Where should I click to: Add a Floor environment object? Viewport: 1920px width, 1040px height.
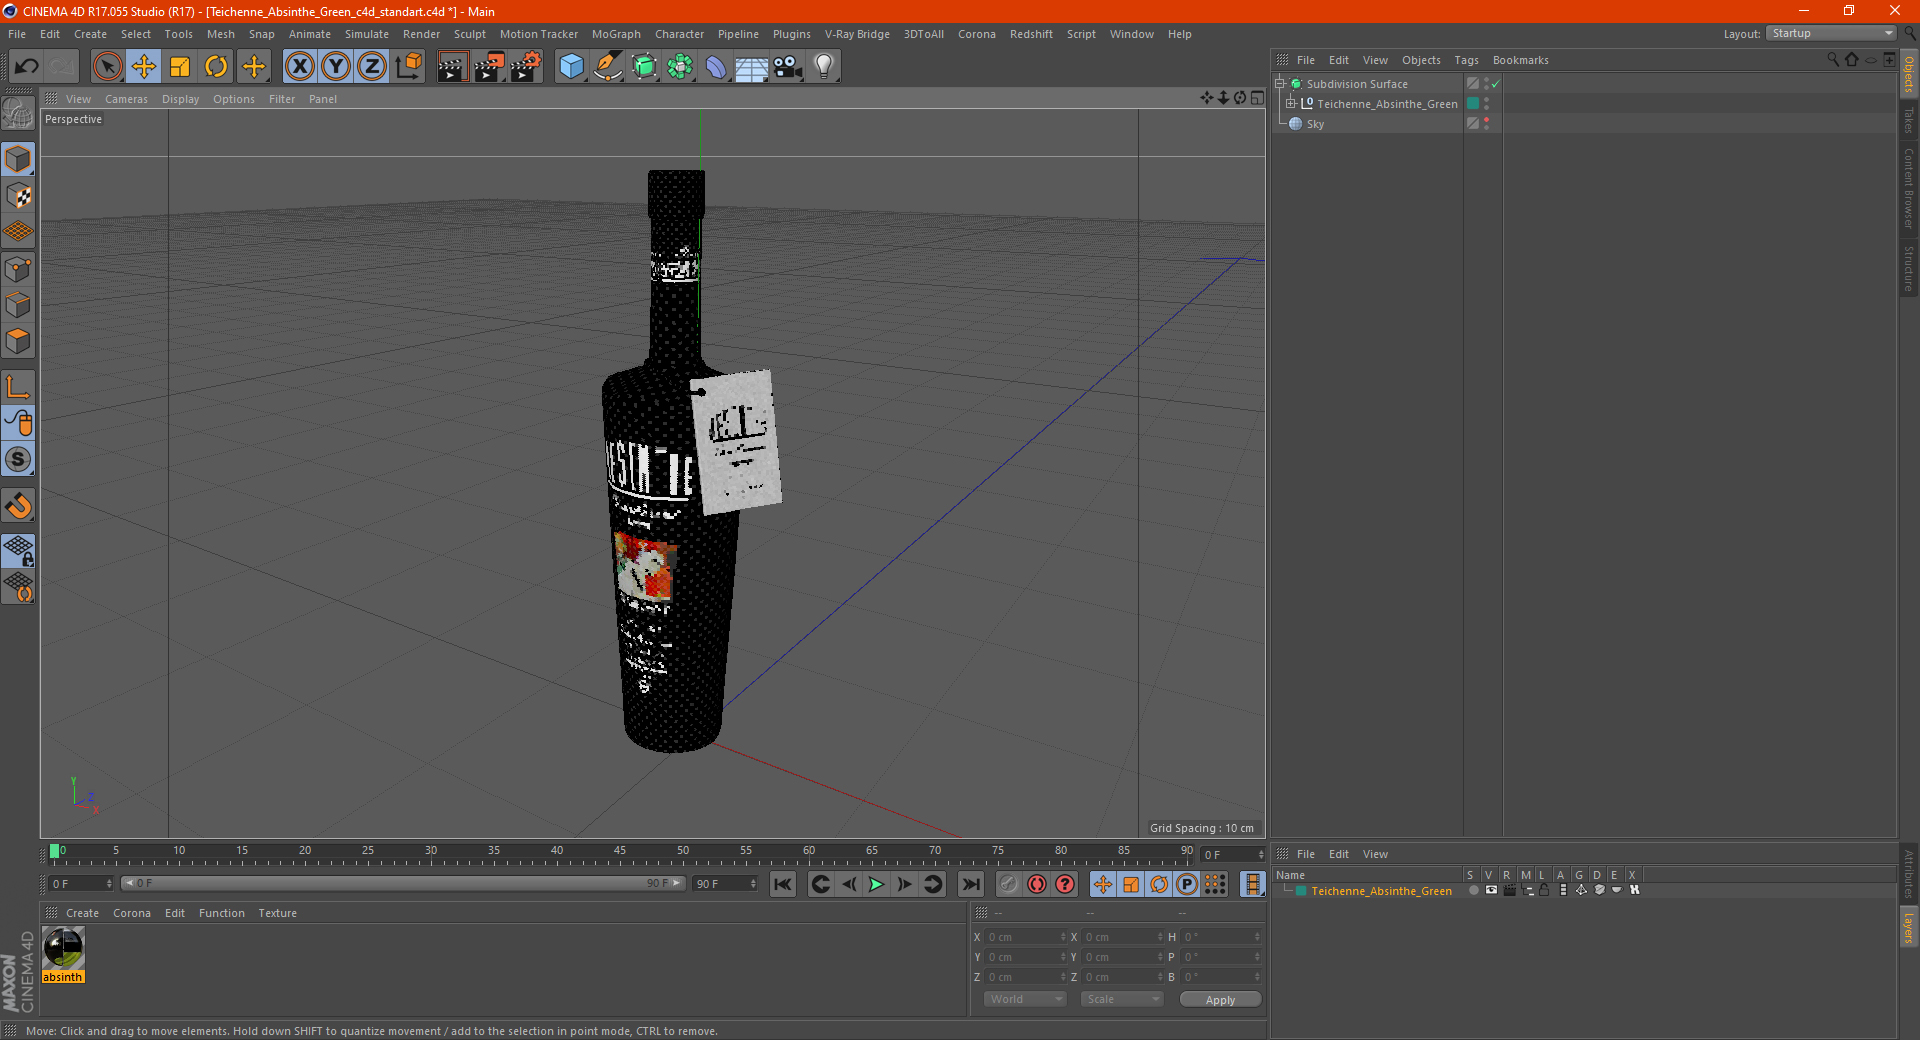752,67
